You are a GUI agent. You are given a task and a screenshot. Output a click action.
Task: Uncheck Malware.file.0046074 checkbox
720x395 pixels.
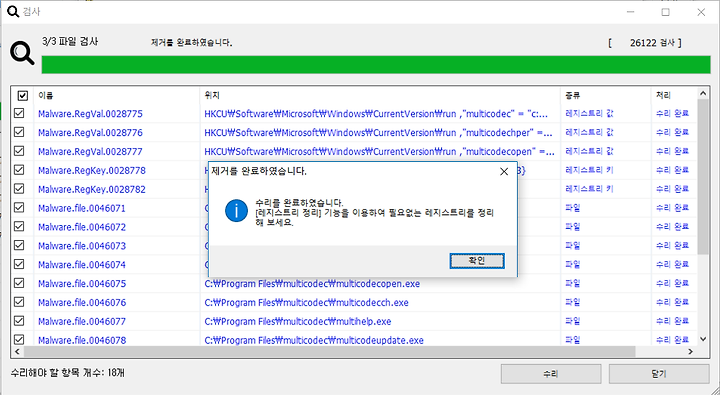19,264
